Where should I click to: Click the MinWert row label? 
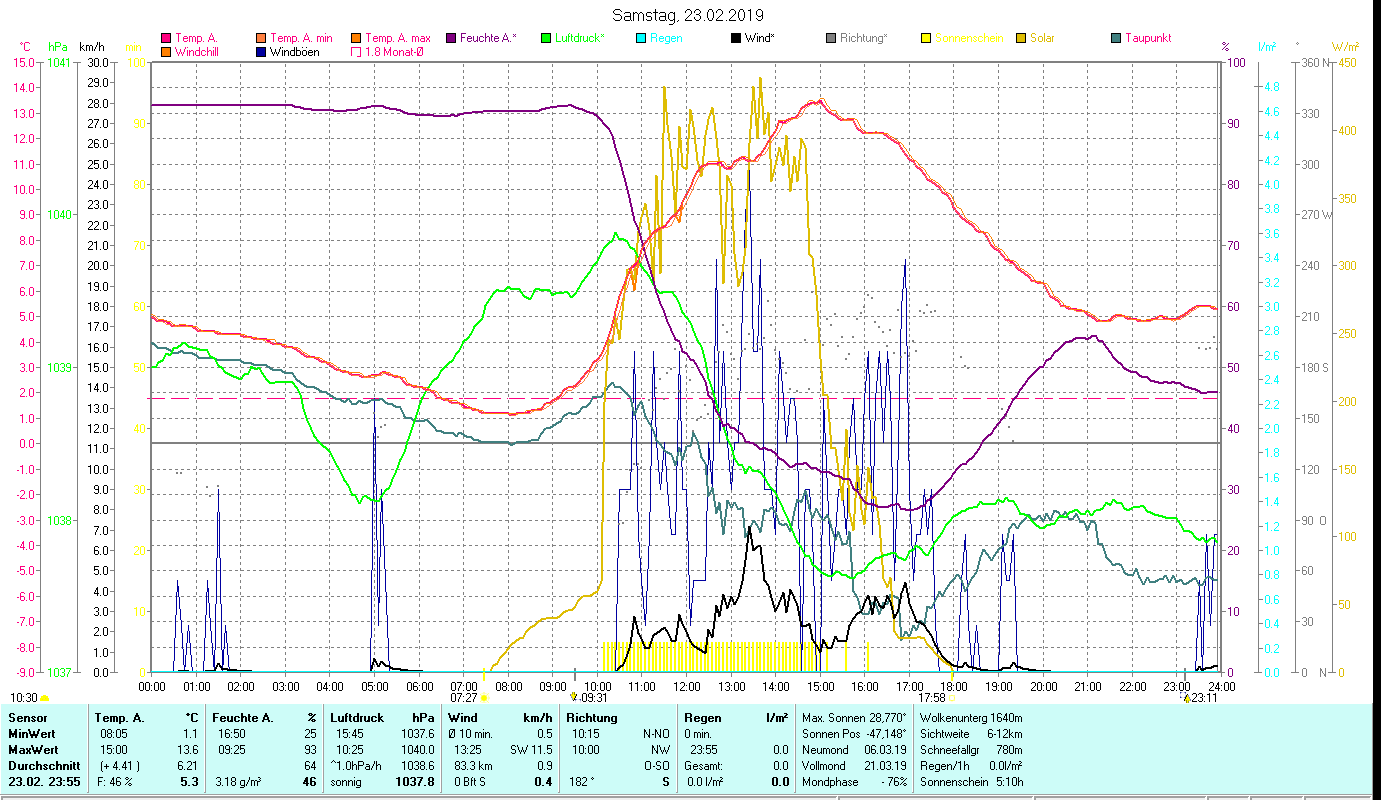point(31,734)
